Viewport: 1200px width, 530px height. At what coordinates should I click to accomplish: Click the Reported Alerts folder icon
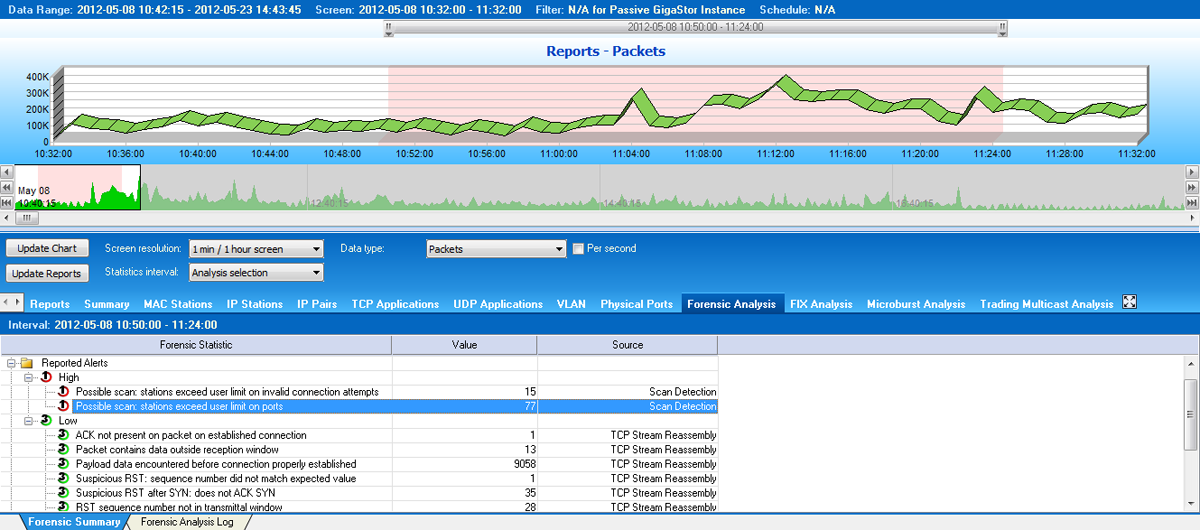27,363
